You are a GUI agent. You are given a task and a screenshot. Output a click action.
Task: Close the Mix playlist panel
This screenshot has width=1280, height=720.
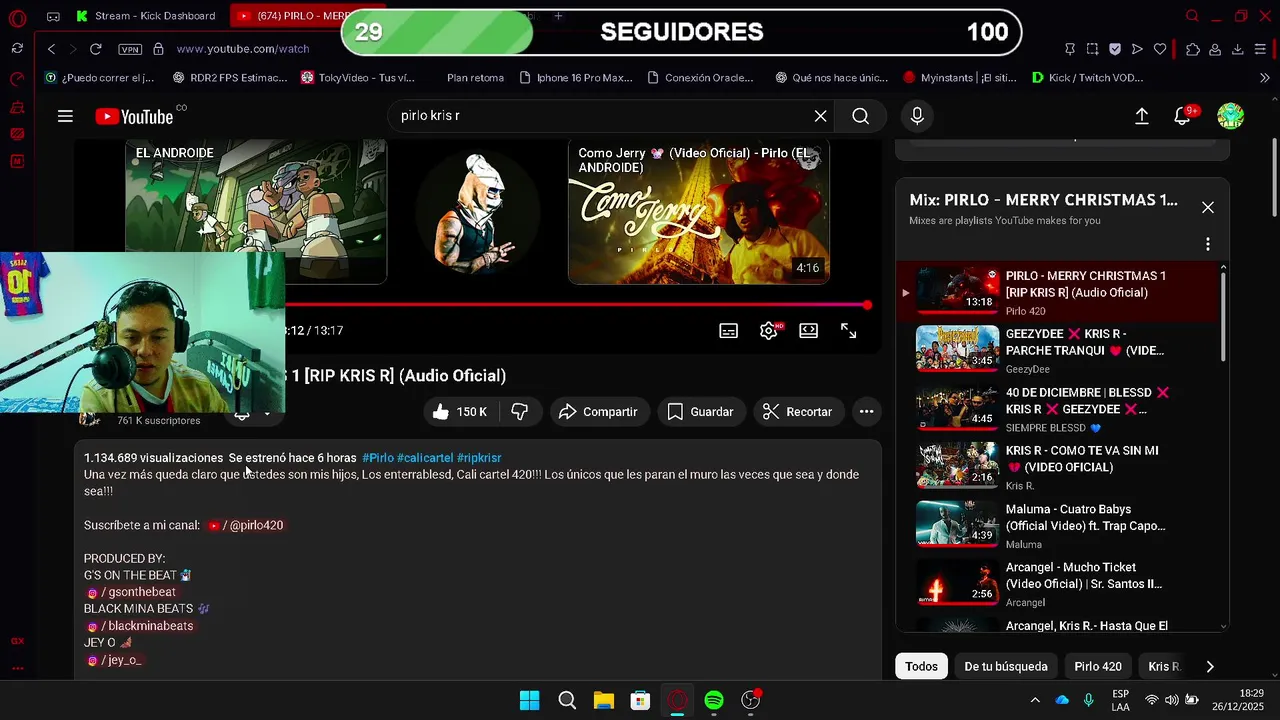(1207, 207)
